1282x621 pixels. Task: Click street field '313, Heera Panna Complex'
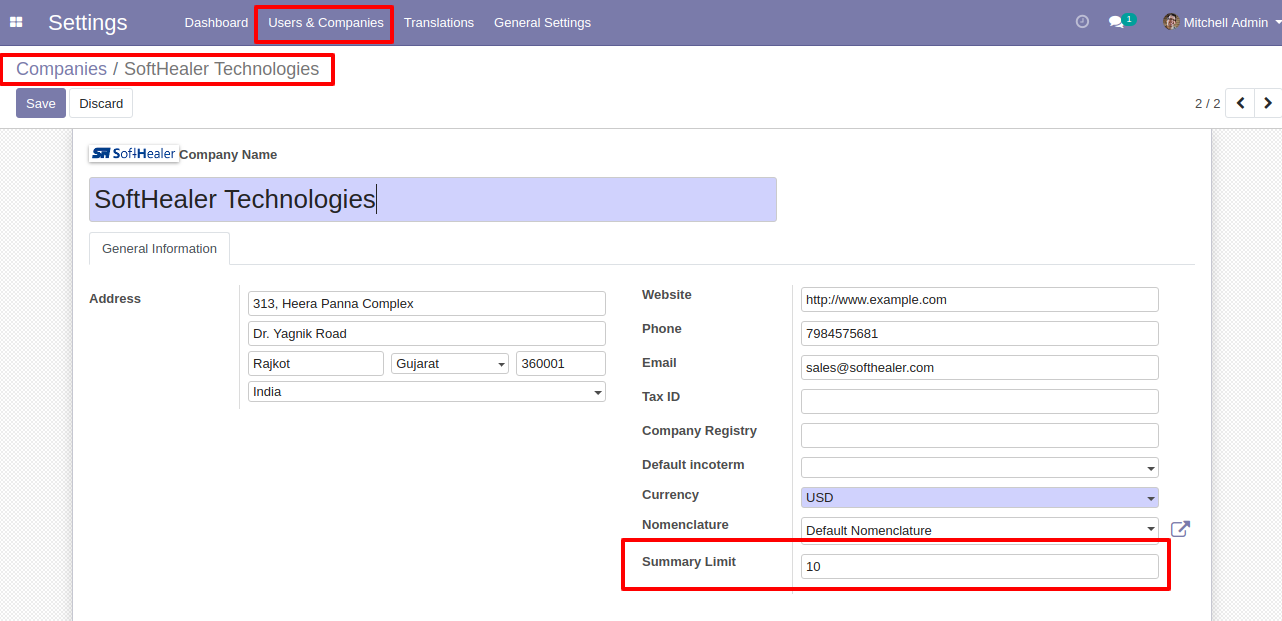click(x=427, y=304)
